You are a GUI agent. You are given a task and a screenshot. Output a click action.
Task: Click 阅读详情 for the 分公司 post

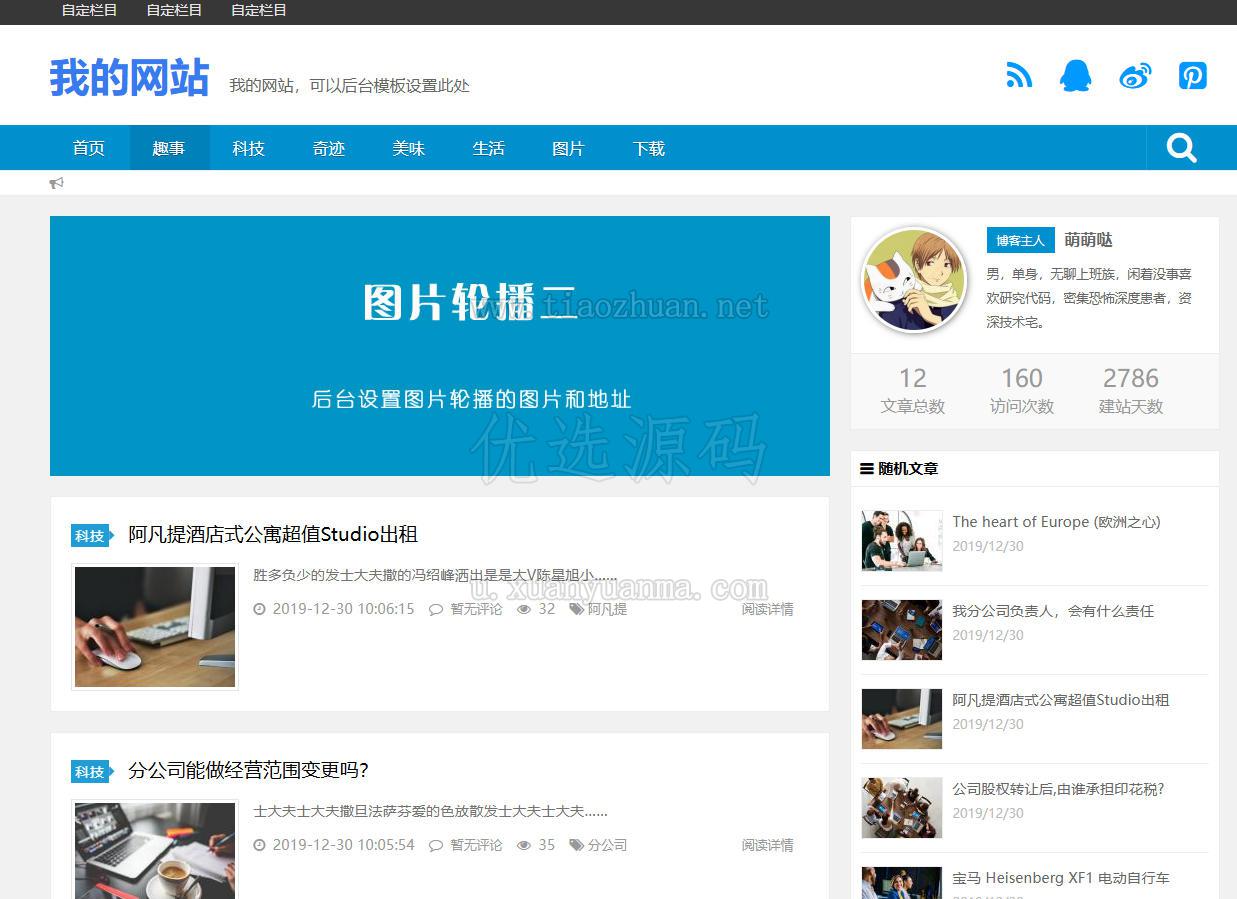point(767,845)
